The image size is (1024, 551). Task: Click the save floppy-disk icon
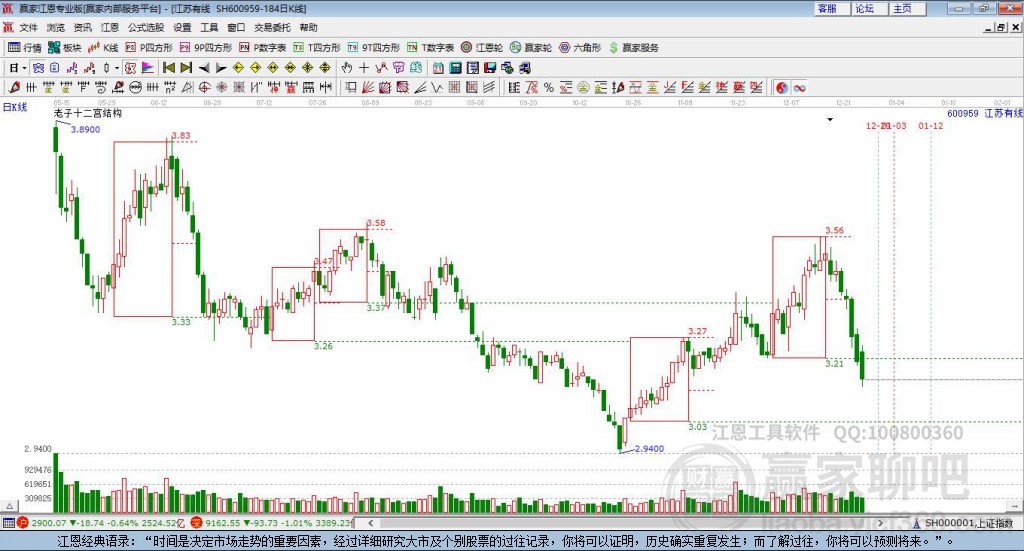pyautogui.click(x=490, y=68)
